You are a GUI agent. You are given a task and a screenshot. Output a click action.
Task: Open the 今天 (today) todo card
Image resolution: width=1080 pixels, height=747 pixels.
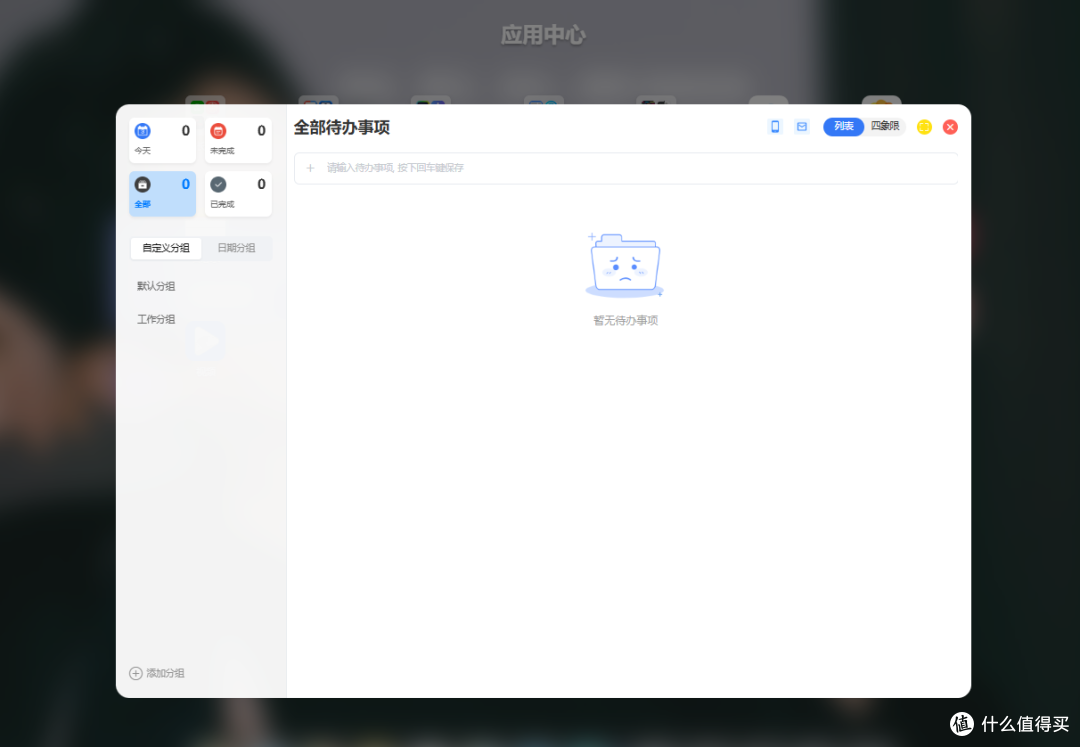point(163,140)
